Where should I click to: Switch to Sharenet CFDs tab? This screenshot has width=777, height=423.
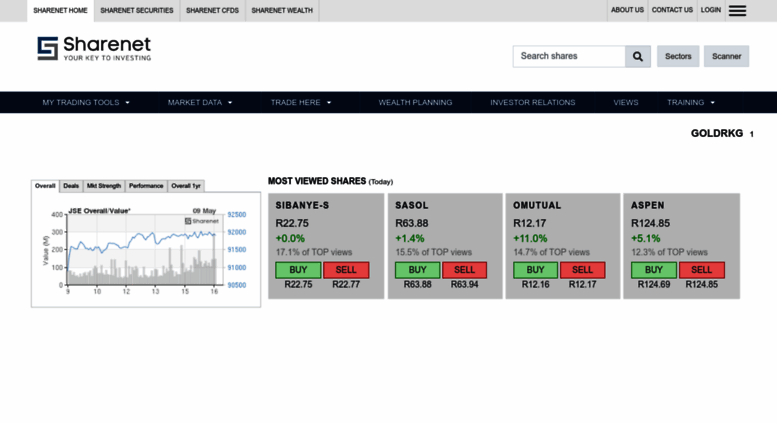point(213,10)
